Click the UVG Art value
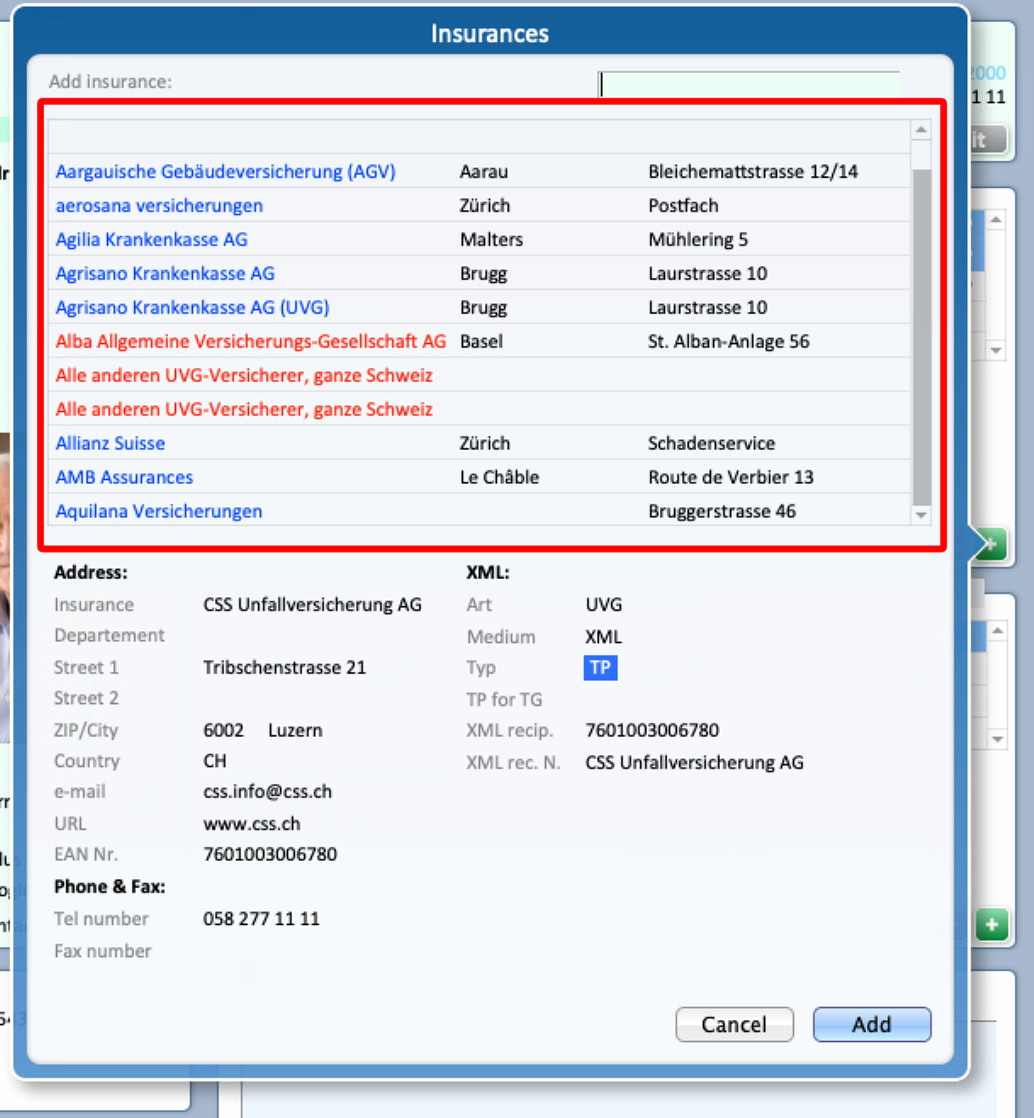The height and width of the screenshot is (1118, 1034). [x=603, y=605]
